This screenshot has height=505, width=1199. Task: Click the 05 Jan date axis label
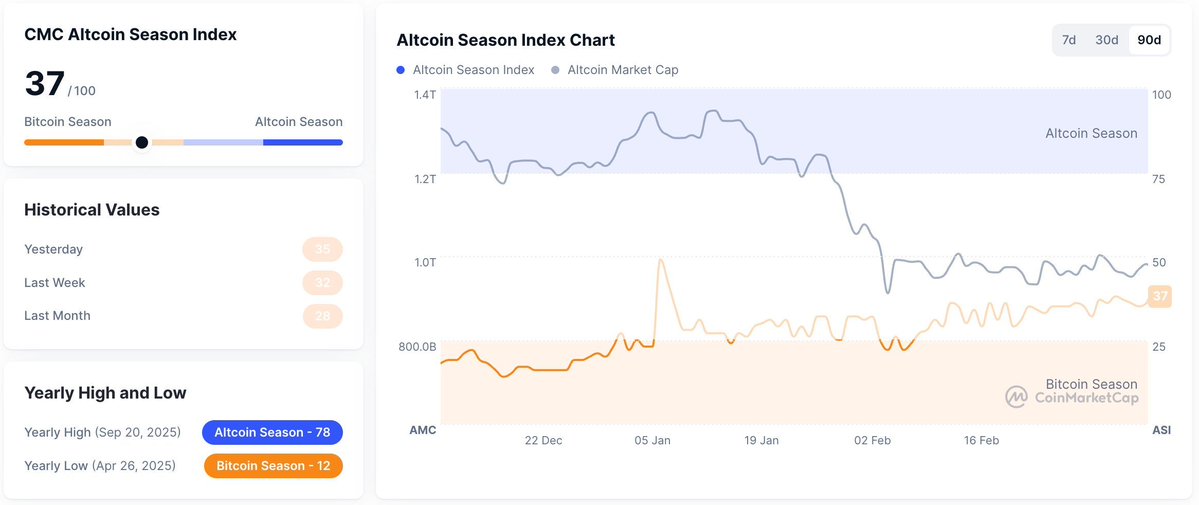653,440
